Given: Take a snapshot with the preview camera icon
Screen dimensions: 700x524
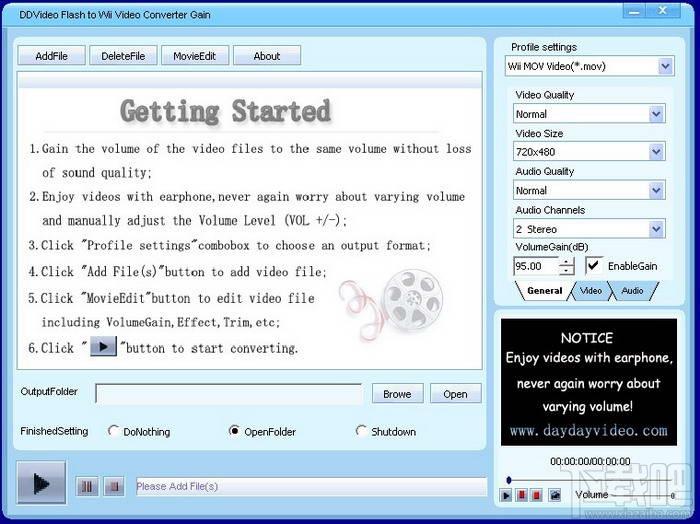Looking at the screenshot, I should [x=554, y=495].
